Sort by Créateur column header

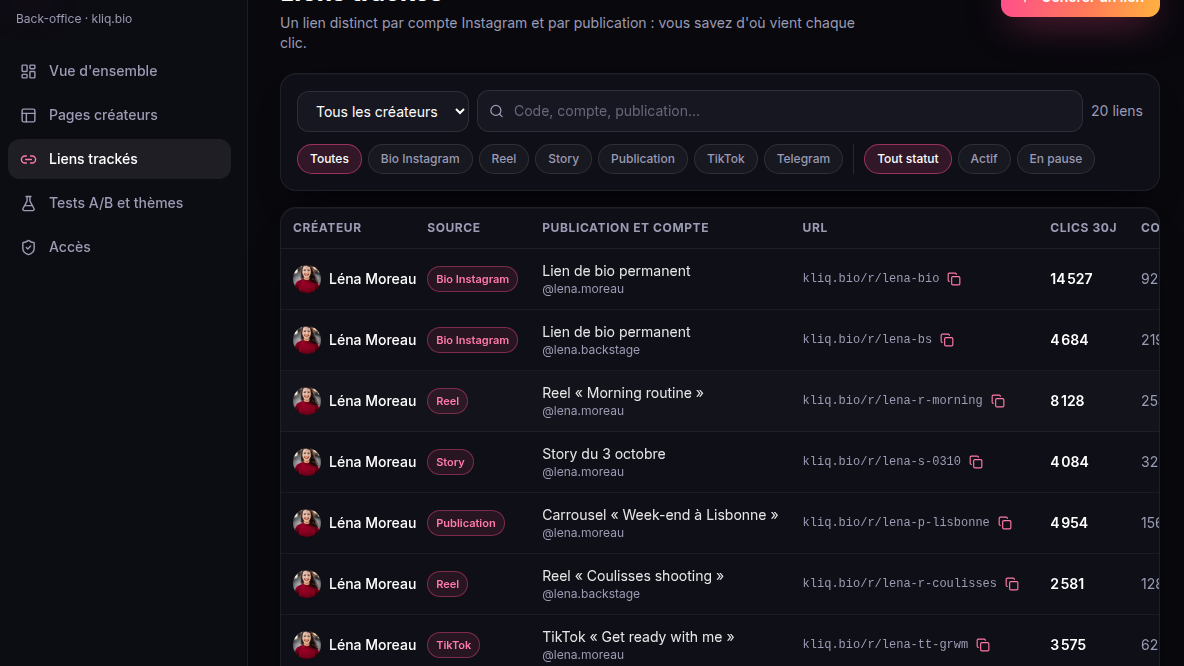pos(327,227)
